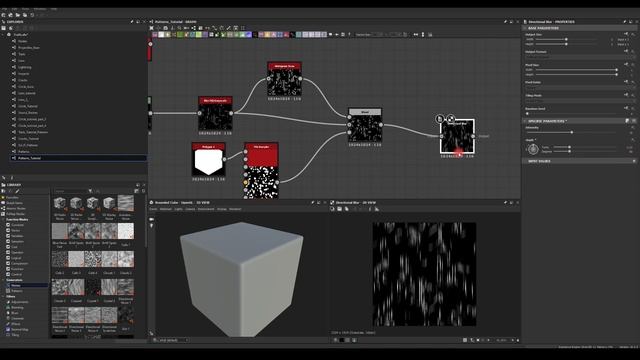Click the Library search filter icon

90,191
